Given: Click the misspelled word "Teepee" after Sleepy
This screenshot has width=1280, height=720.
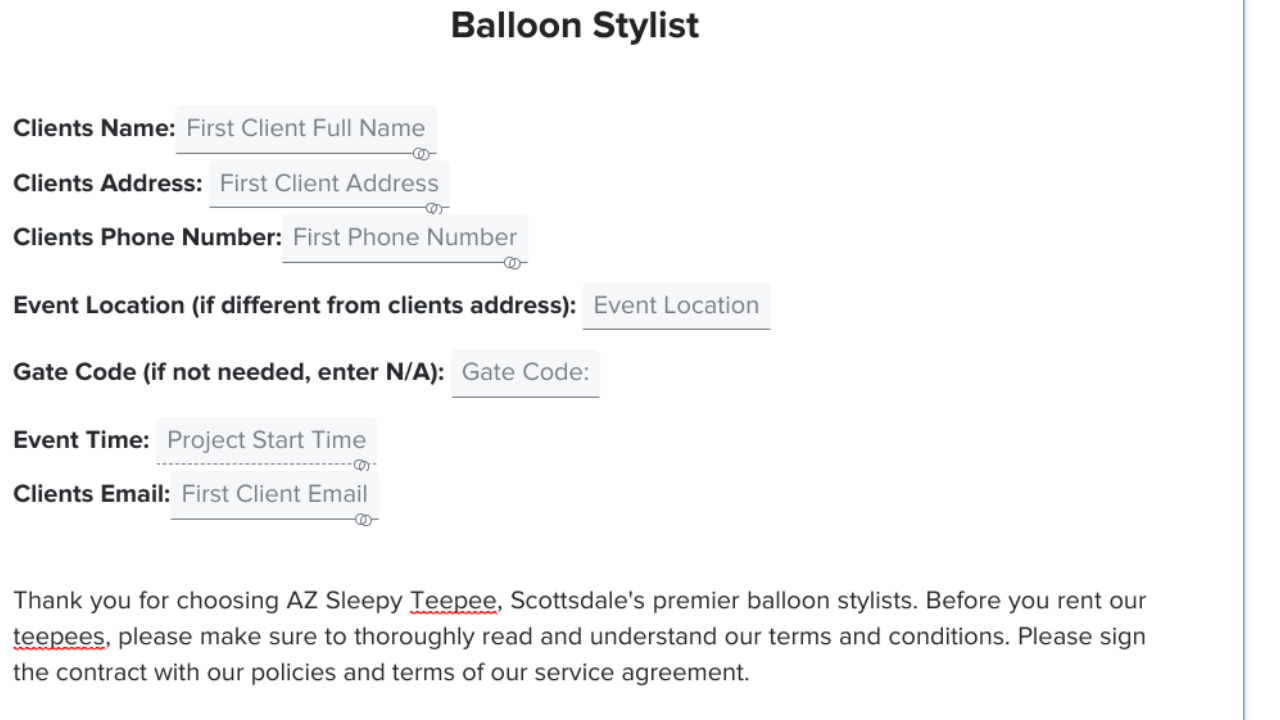Looking at the screenshot, I should tap(453, 601).
